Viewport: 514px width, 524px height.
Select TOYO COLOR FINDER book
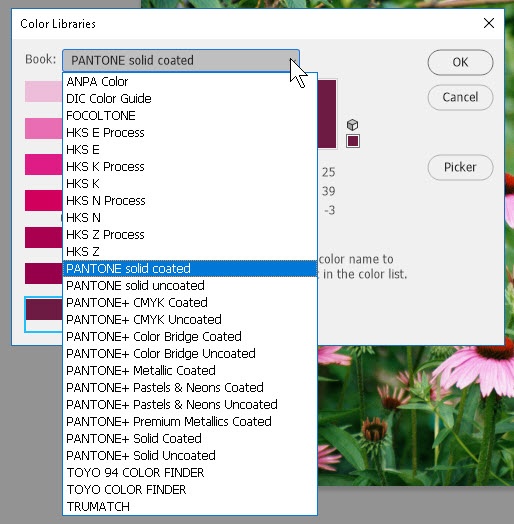(190, 490)
